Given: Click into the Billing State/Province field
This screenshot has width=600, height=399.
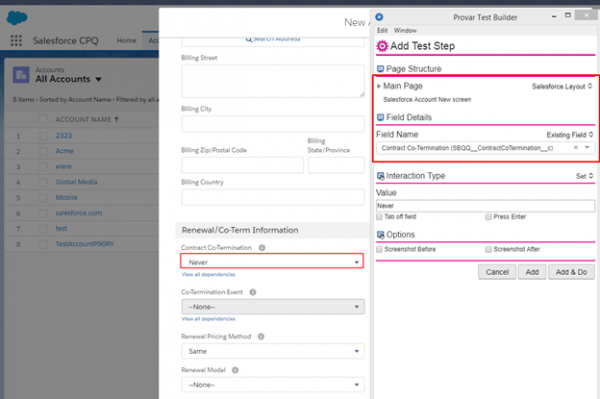Looking at the screenshot, I should click(336, 165).
